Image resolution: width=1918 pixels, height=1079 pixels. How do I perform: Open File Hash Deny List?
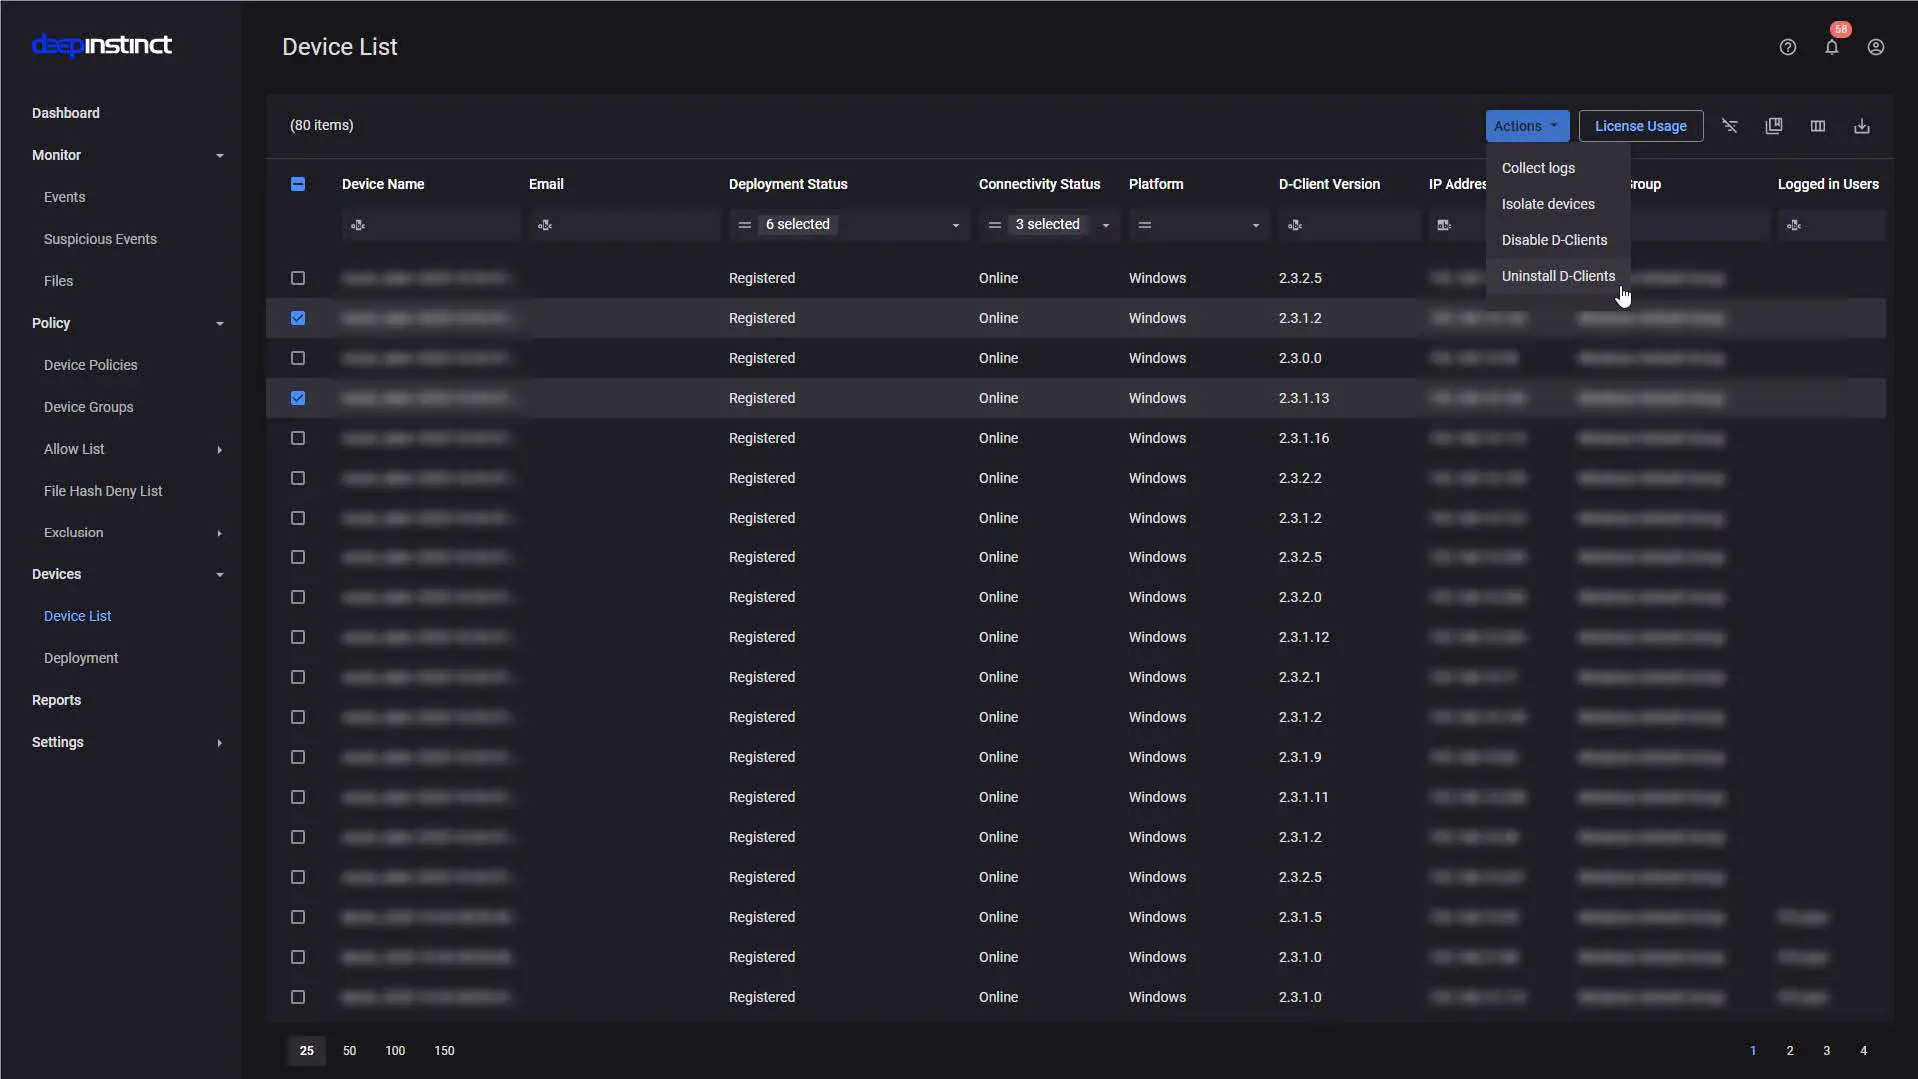pos(103,491)
